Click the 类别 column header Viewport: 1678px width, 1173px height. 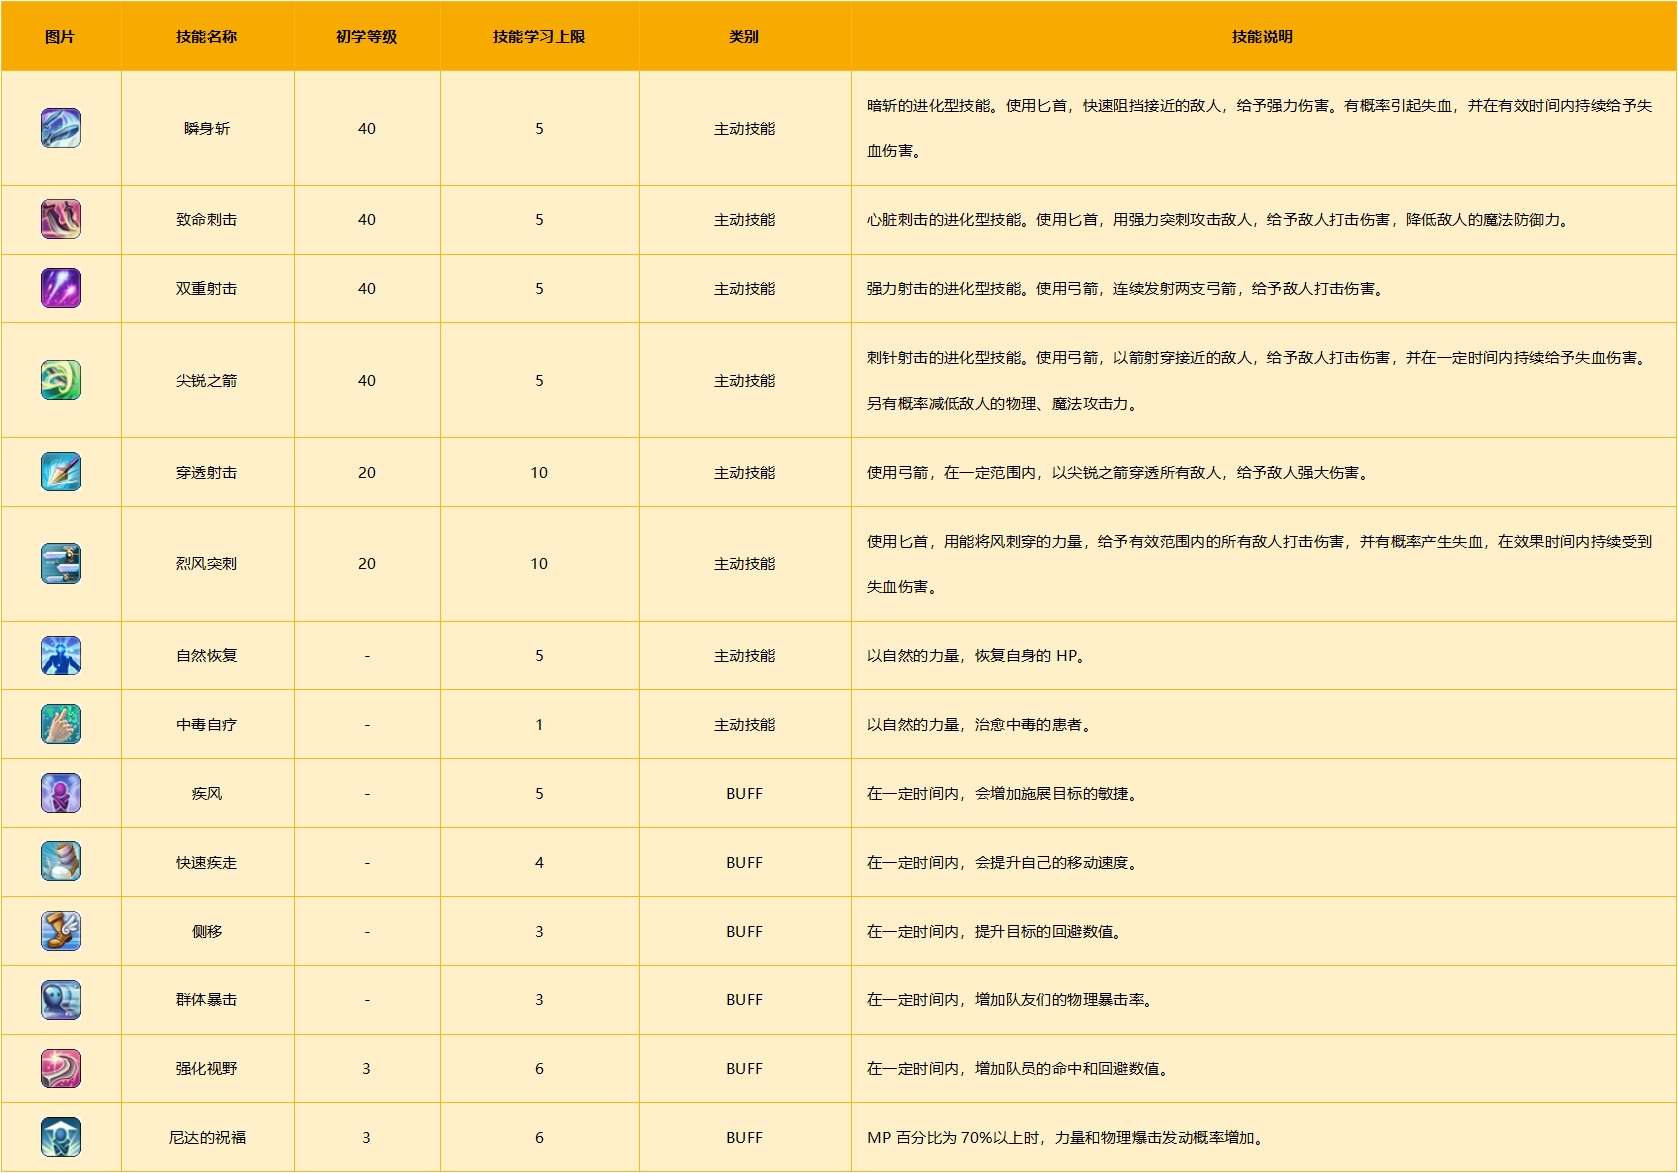(744, 37)
